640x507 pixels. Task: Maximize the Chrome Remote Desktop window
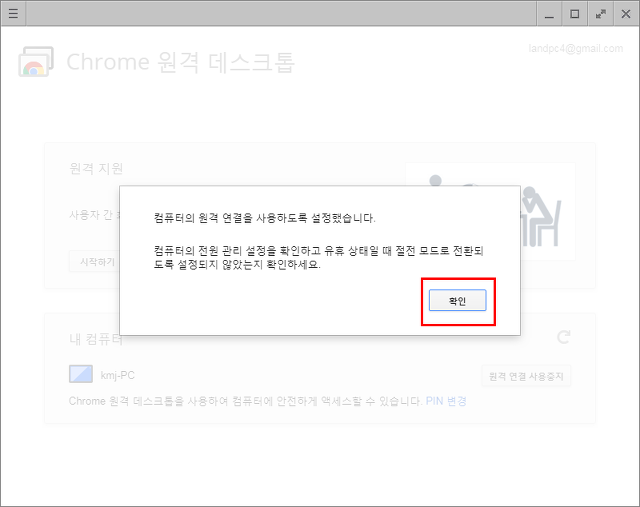(x=575, y=14)
